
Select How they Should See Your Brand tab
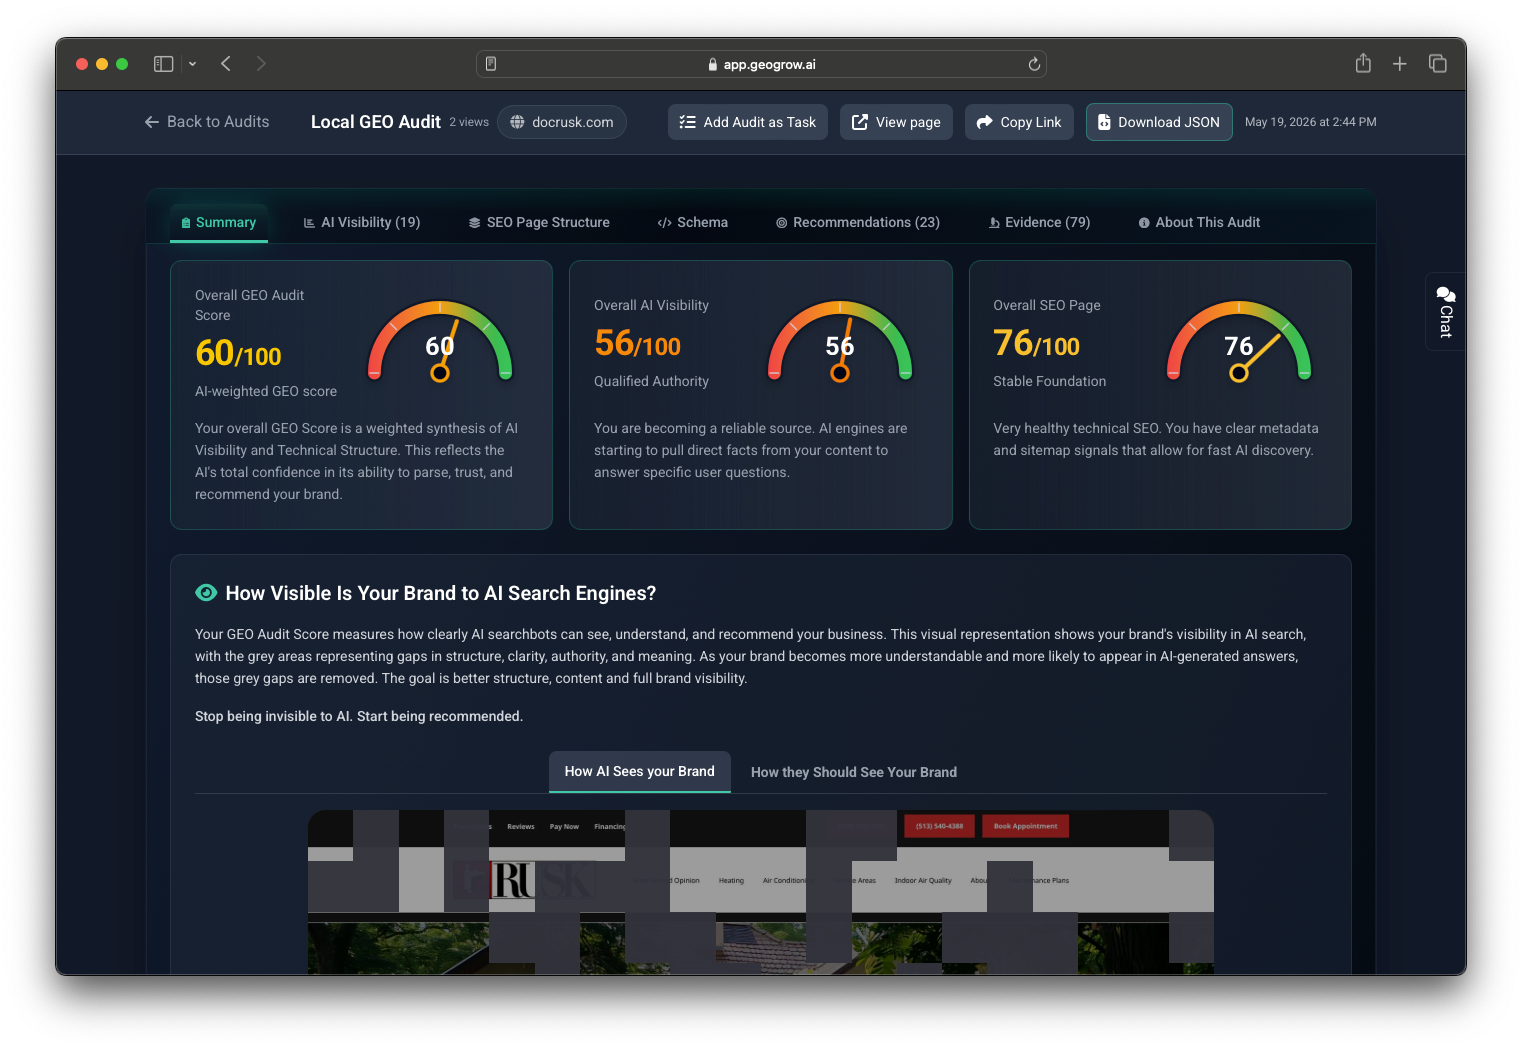click(854, 772)
